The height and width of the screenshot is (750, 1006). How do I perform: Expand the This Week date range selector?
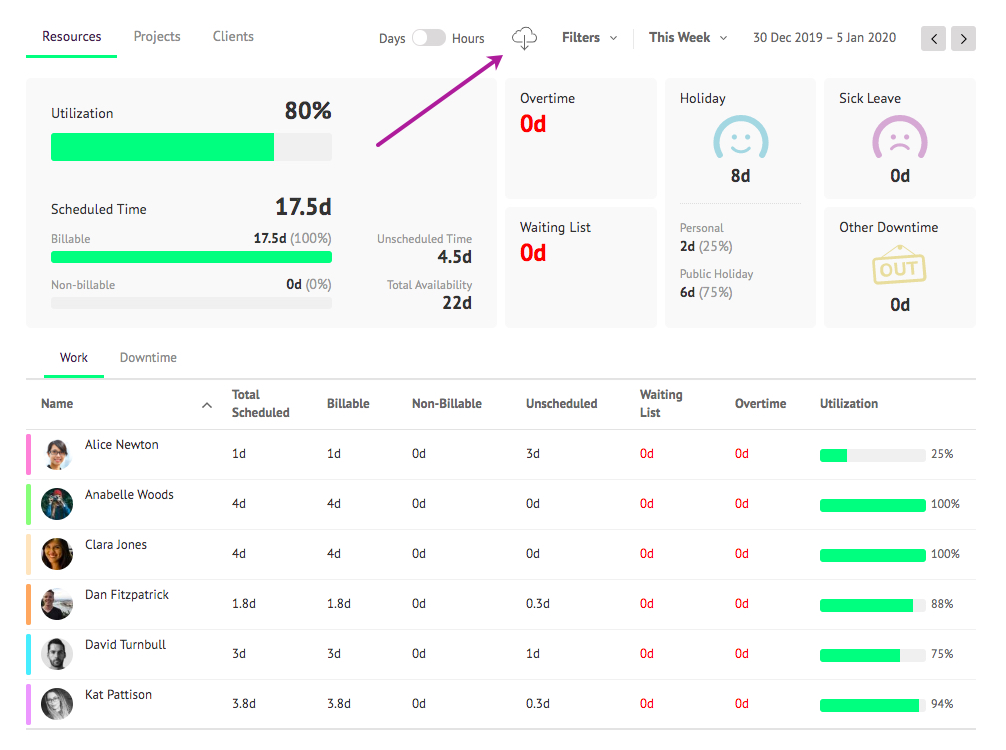tap(687, 37)
